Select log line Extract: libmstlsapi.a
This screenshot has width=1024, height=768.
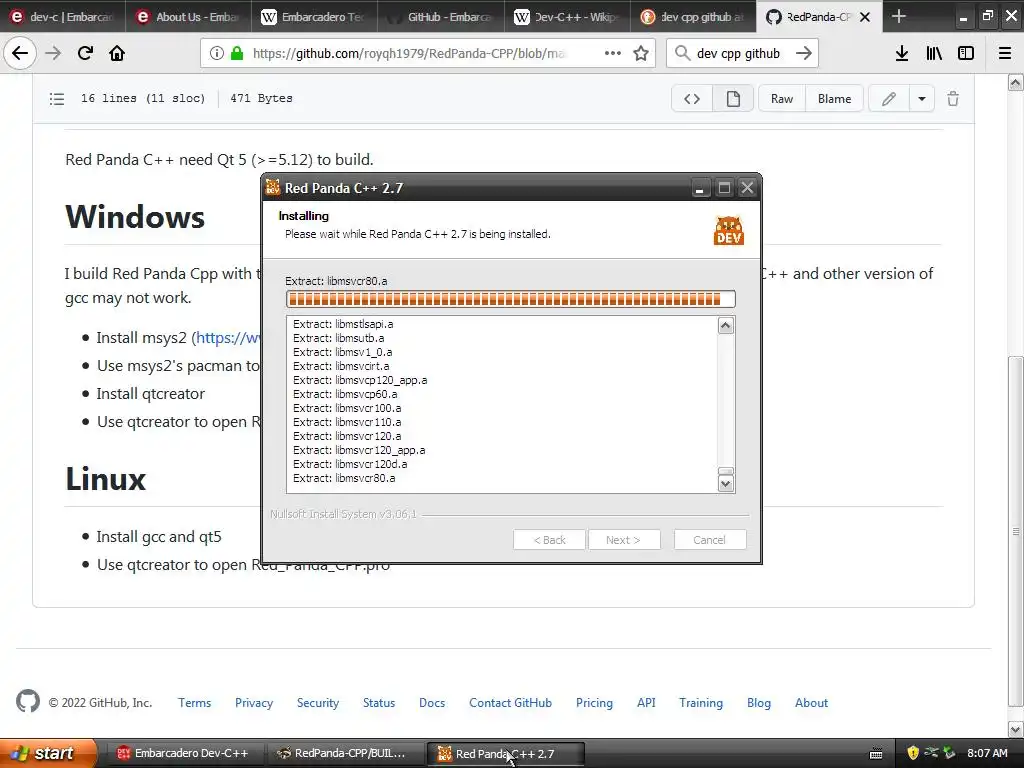coord(343,324)
